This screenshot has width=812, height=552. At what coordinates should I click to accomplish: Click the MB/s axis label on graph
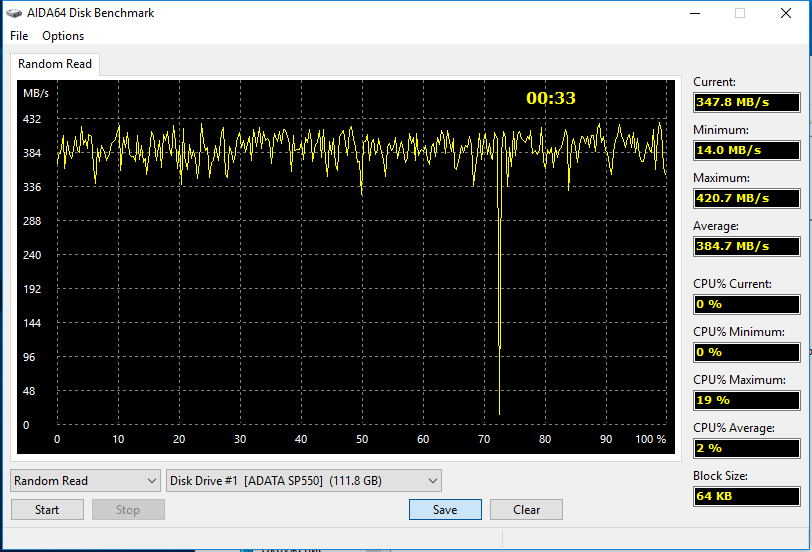(x=36, y=93)
